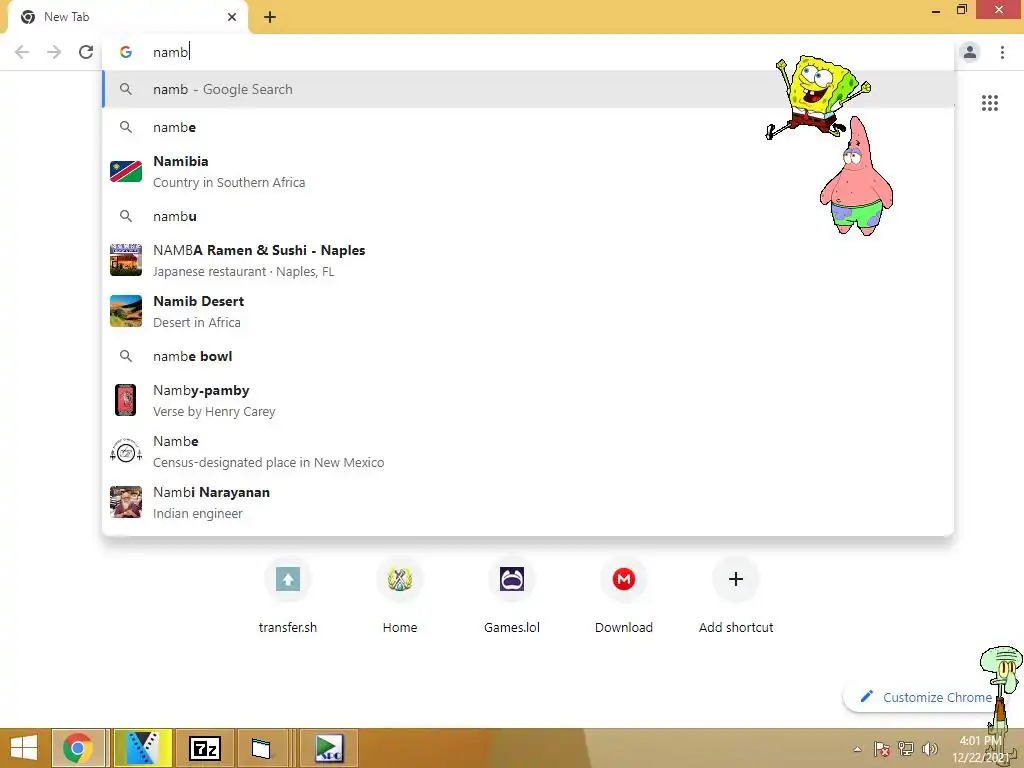Screen dimensions: 1024x768
Task: Click the browser forward arrow
Action: pyautogui.click(x=54, y=52)
